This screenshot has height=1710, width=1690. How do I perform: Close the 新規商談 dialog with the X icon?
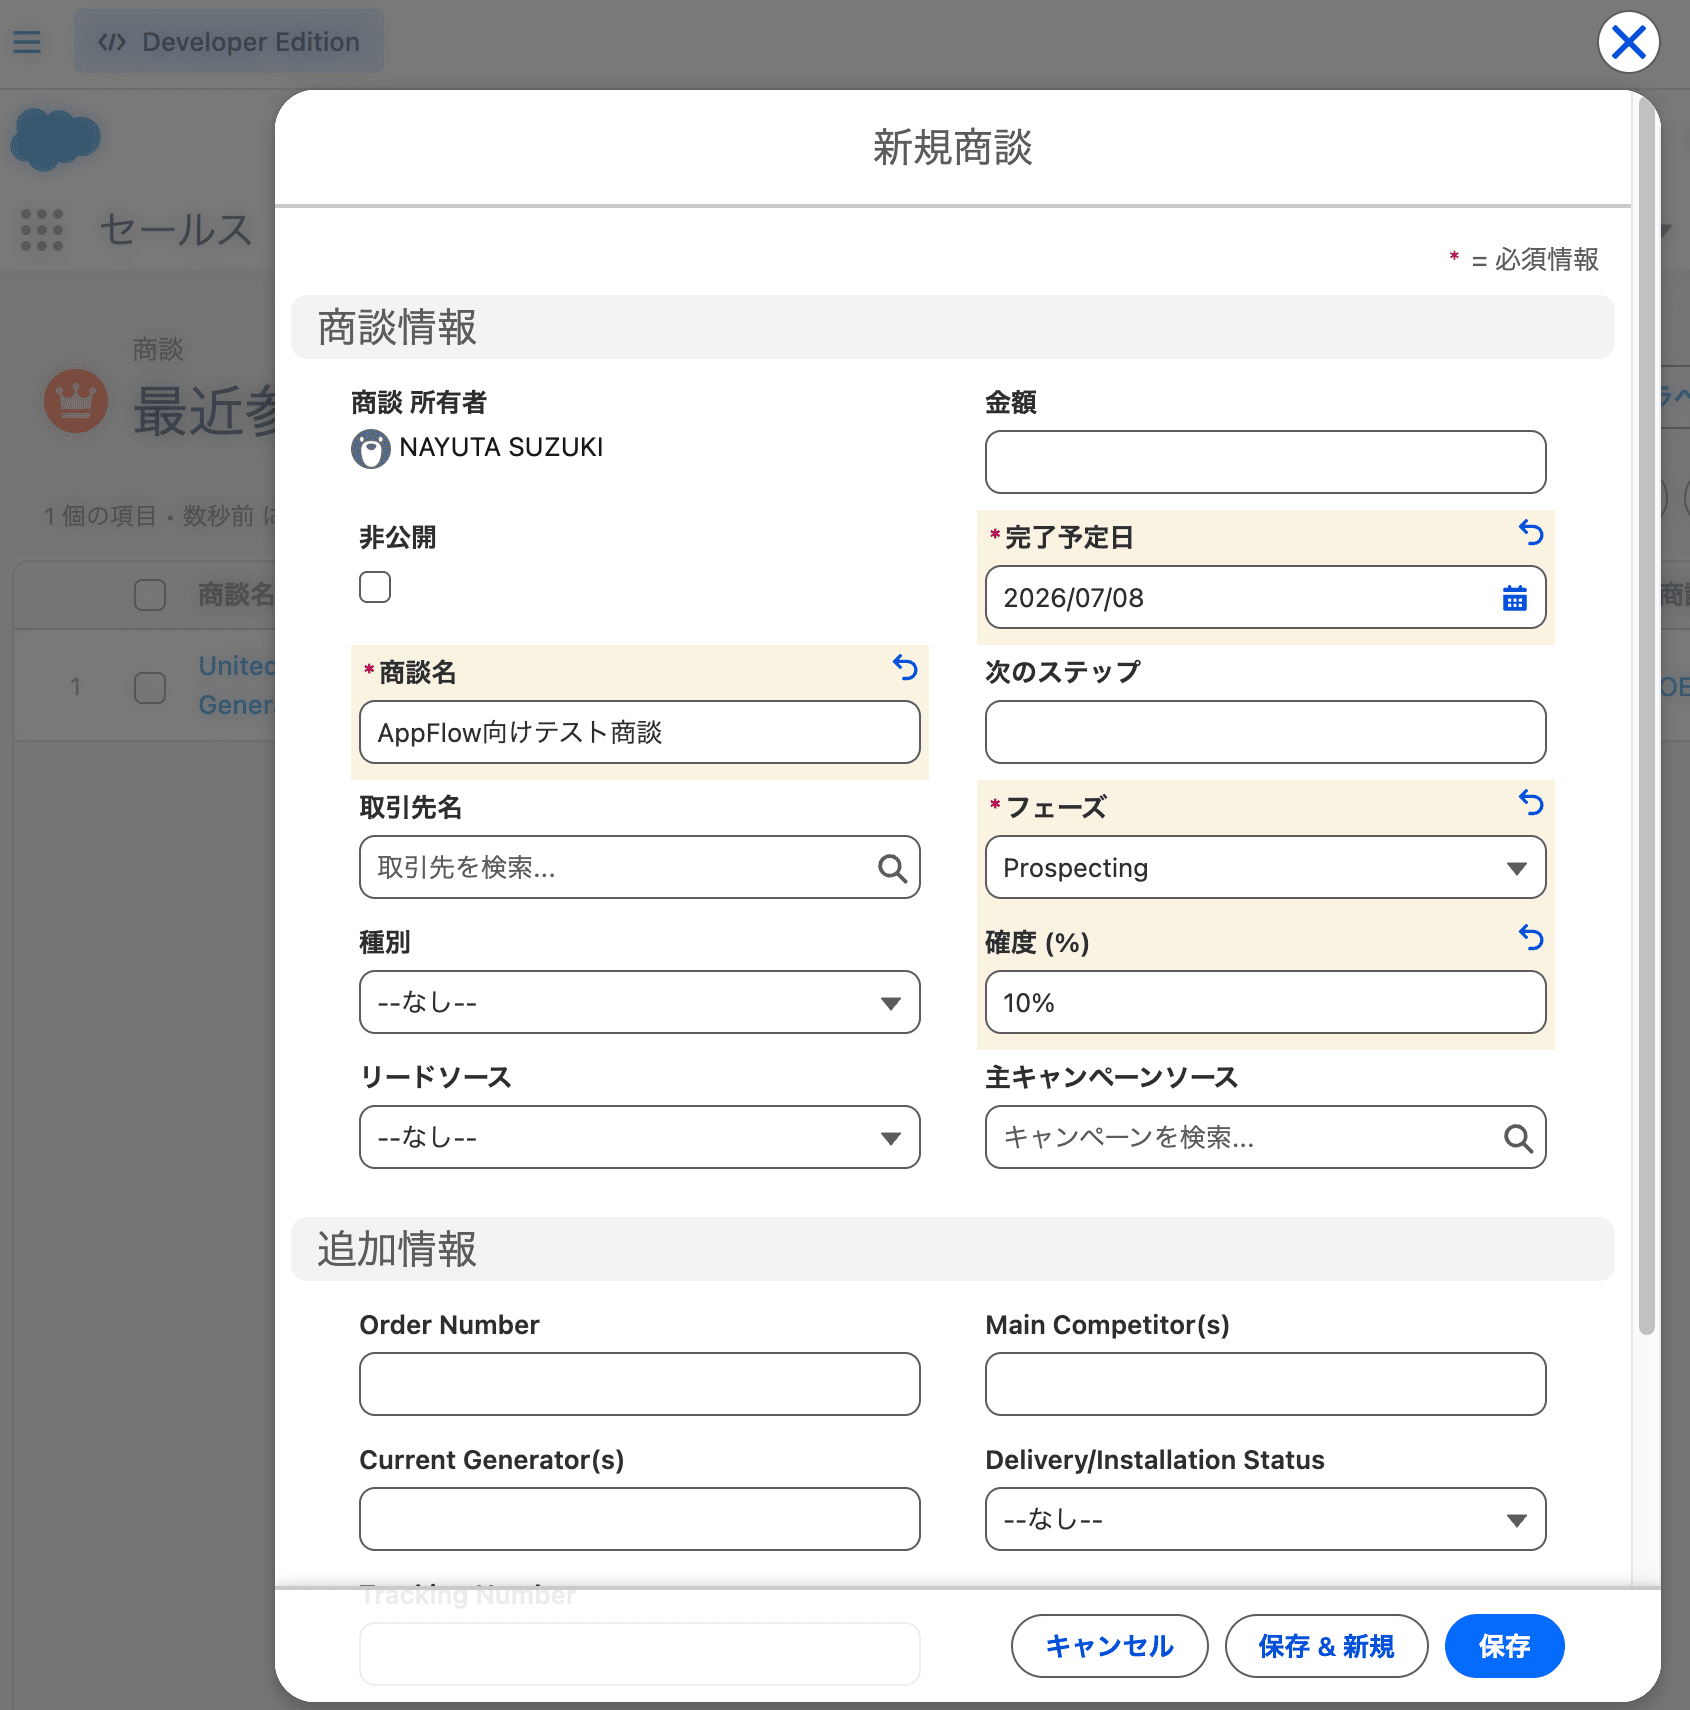point(1628,42)
